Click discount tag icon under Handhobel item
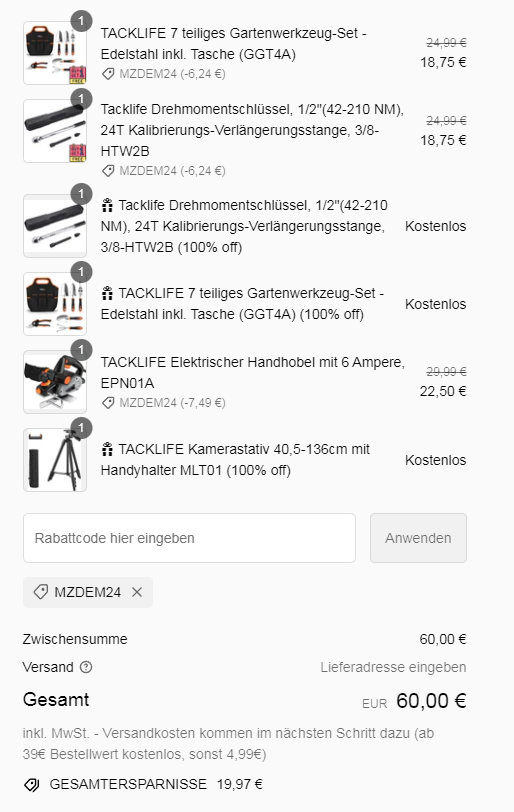 pos(108,402)
